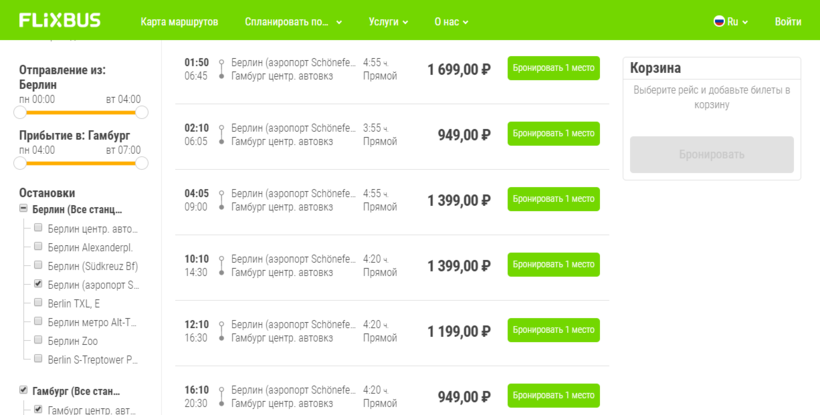Click arrival slider left handle

point(20,163)
